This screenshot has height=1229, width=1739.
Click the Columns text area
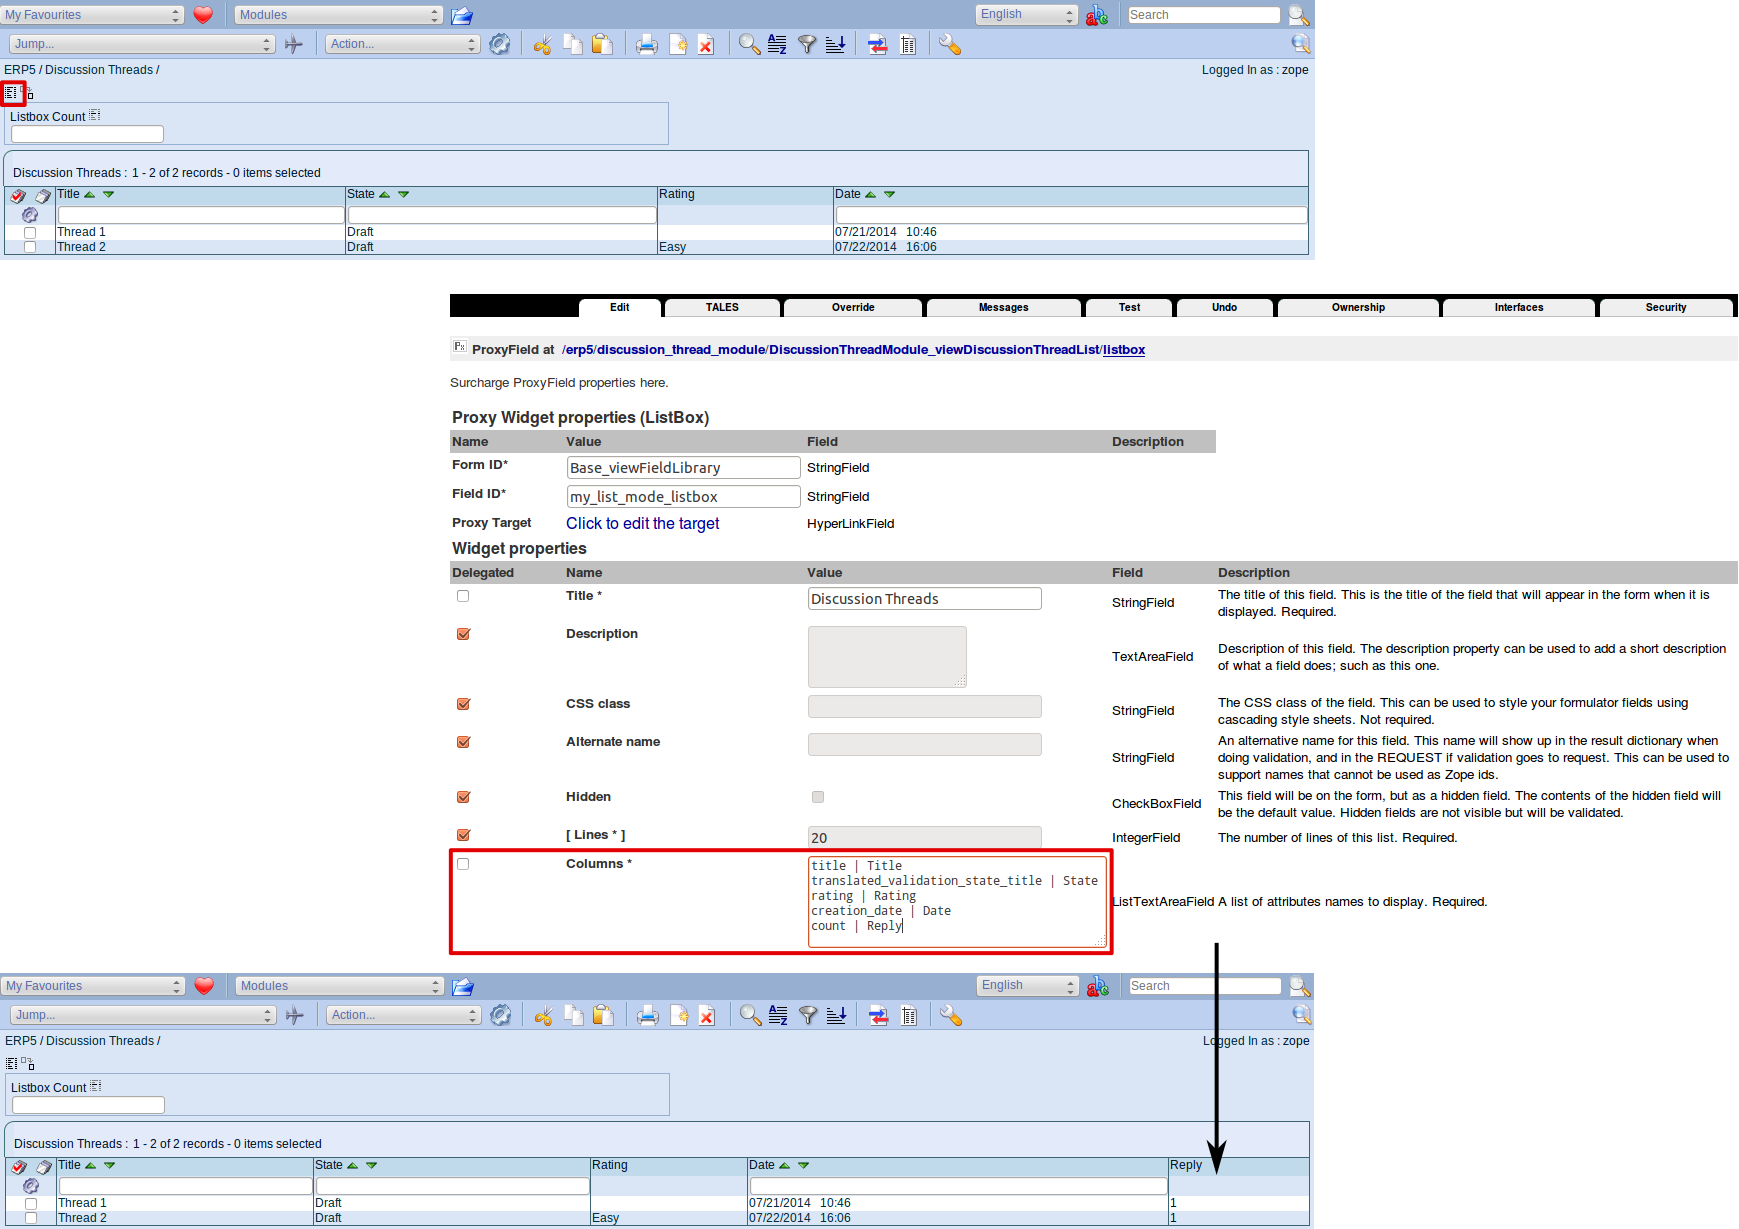tap(957, 901)
